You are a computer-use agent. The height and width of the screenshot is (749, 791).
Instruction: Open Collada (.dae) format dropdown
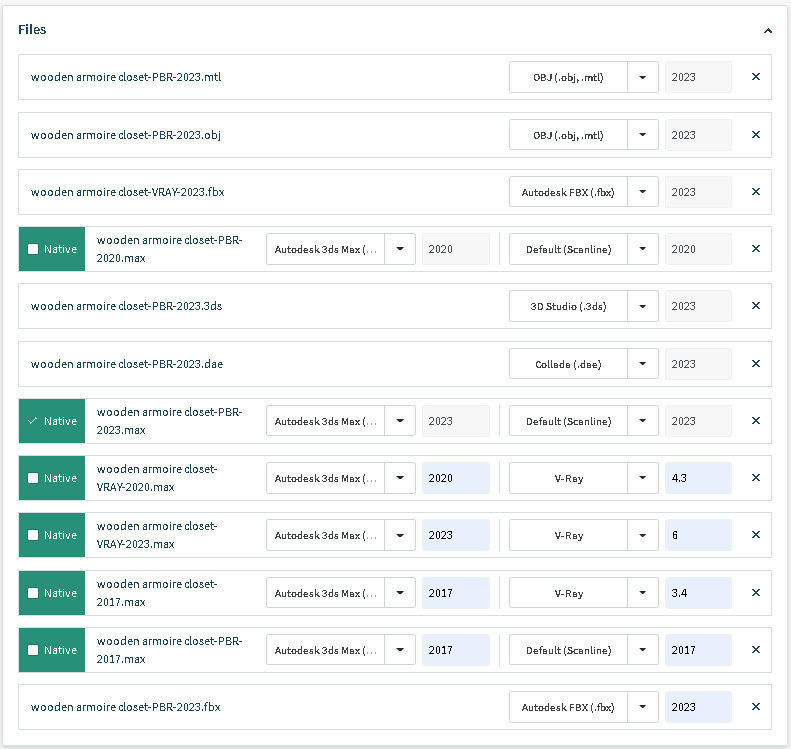click(643, 364)
